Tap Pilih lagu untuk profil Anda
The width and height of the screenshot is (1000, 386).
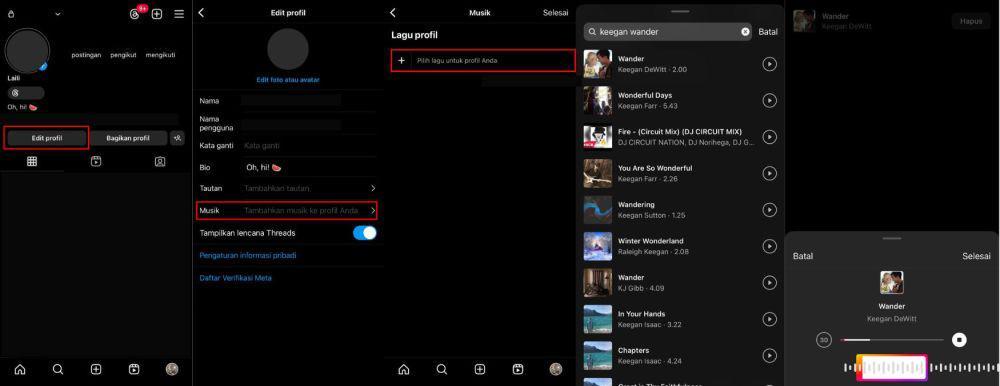coord(483,60)
